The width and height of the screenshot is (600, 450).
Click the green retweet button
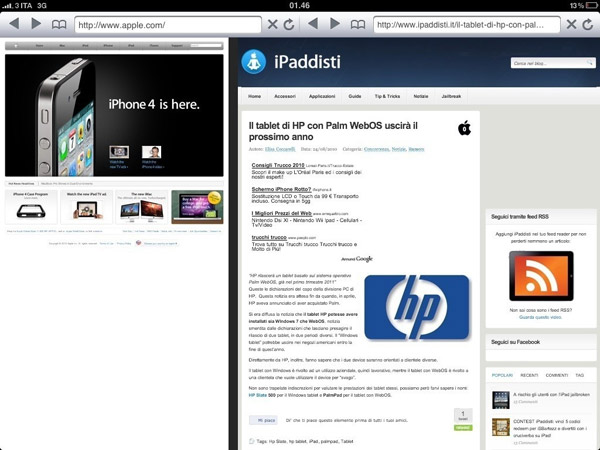pyautogui.click(x=463, y=428)
